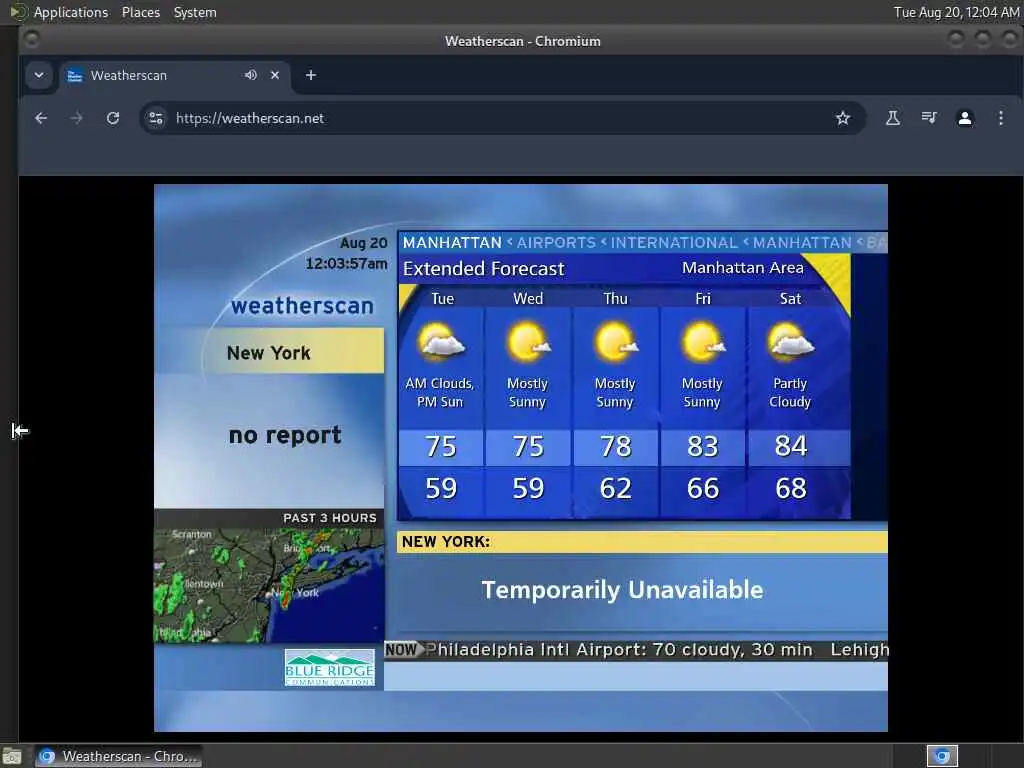Click the PAST 3 HOURS label
1024x768 pixels.
click(x=330, y=518)
